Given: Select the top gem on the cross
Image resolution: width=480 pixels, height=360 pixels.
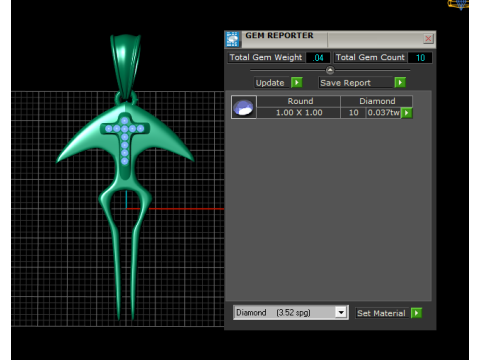Looking at the screenshot, I should pyautogui.click(x=125, y=121).
